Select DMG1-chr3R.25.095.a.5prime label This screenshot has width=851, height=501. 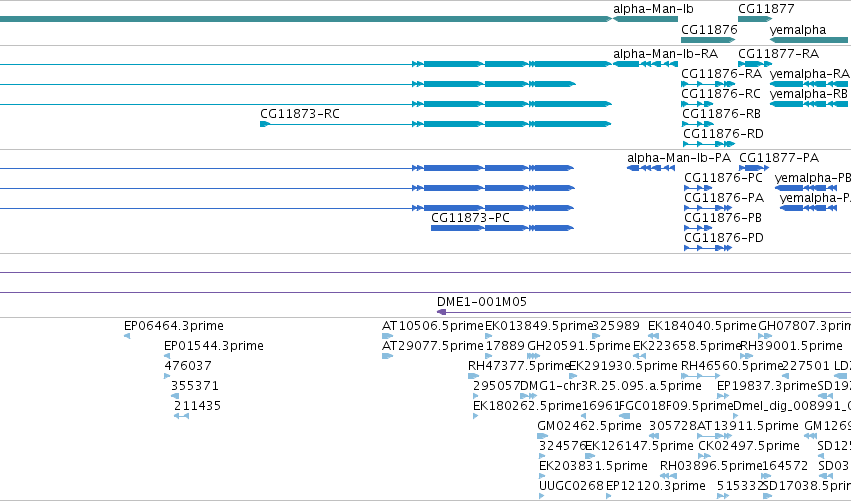tap(611, 386)
